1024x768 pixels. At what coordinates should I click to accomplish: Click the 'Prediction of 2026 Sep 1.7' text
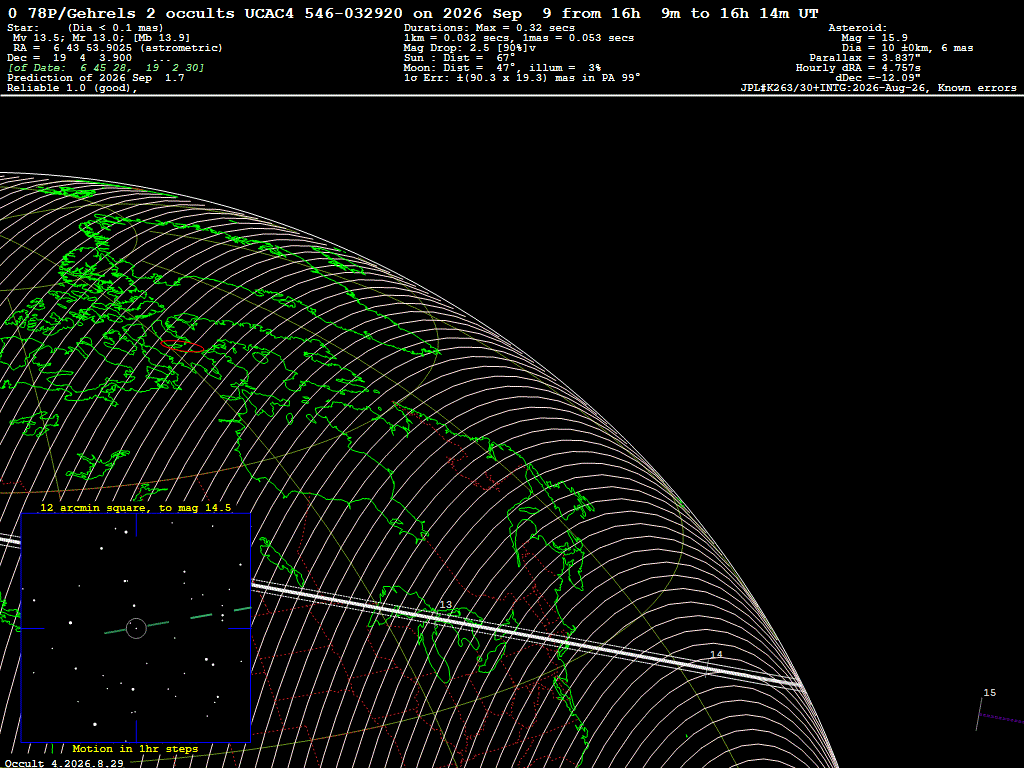coord(95,77)
